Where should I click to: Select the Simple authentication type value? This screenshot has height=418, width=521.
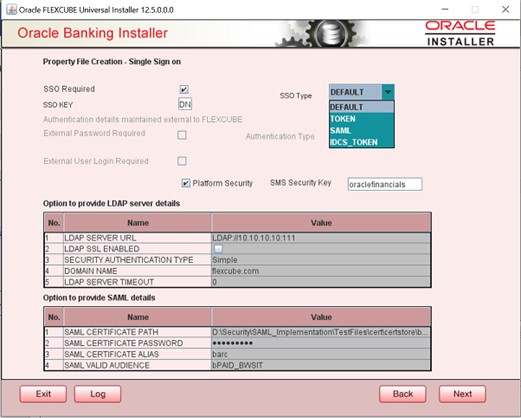(321, 260)
